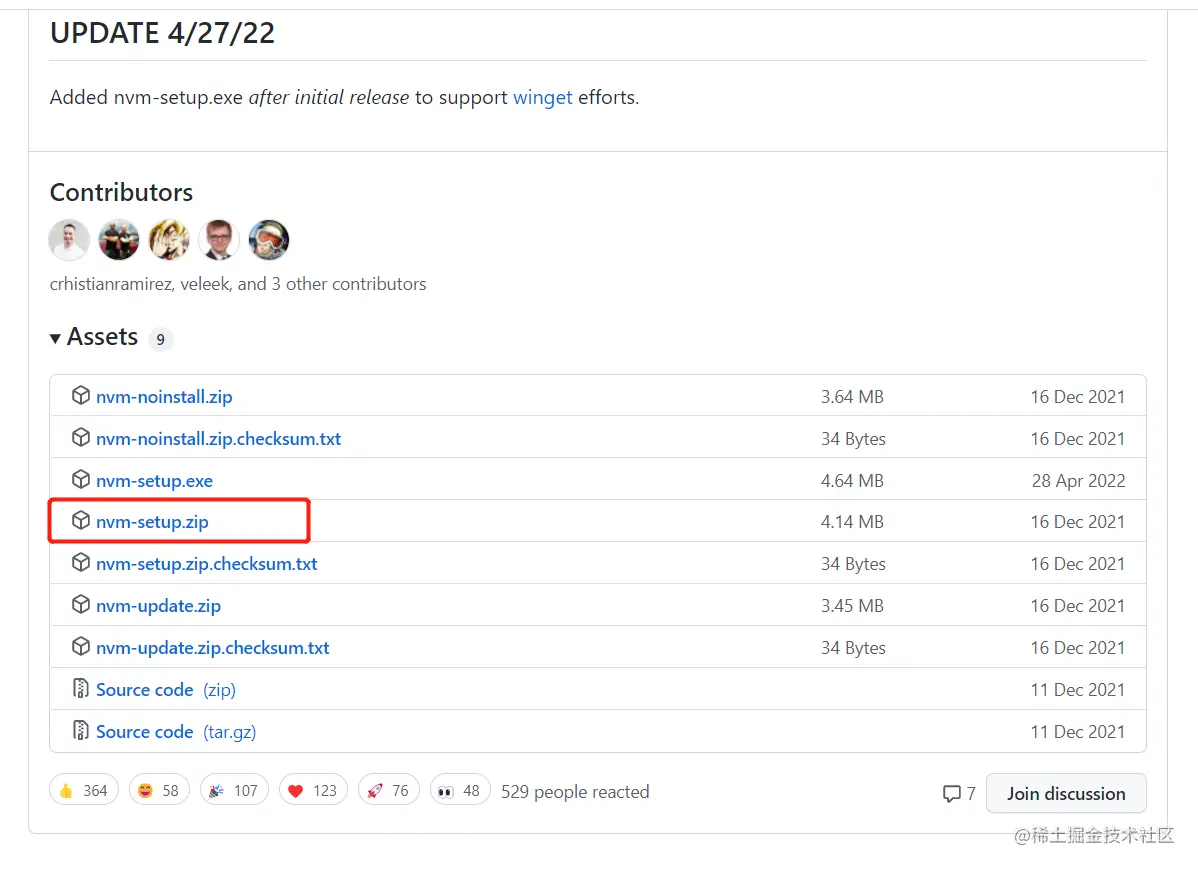Click the Assets count badge showing 9
The image size is (1198, 869).
160,339
